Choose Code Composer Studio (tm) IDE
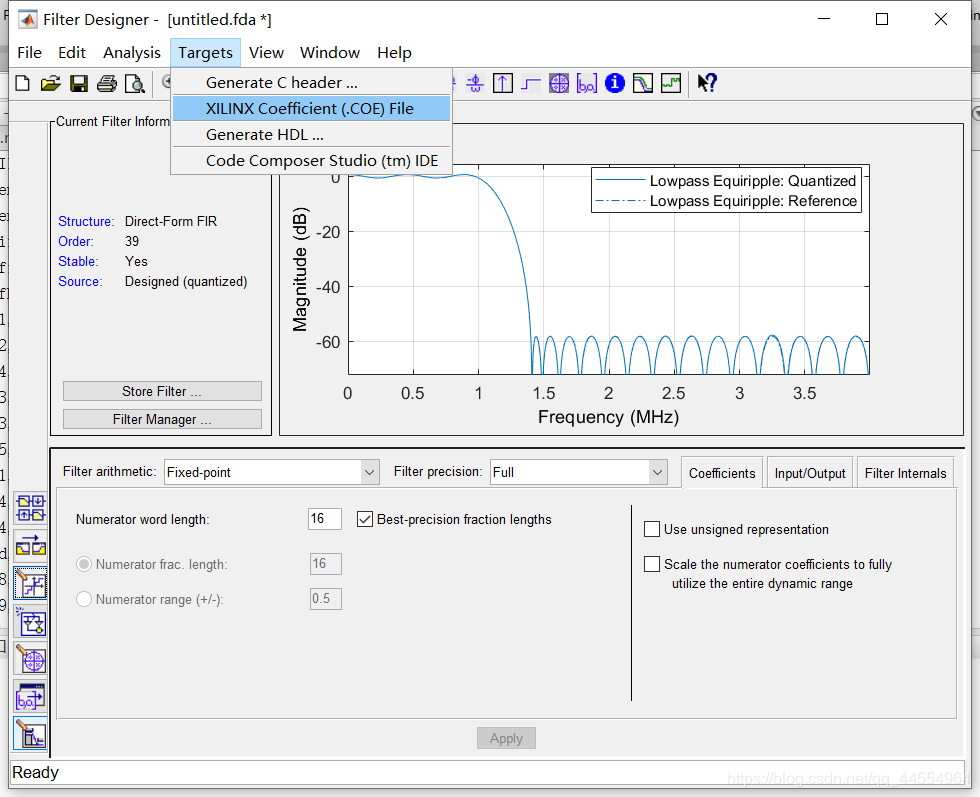 pos(311,161)
